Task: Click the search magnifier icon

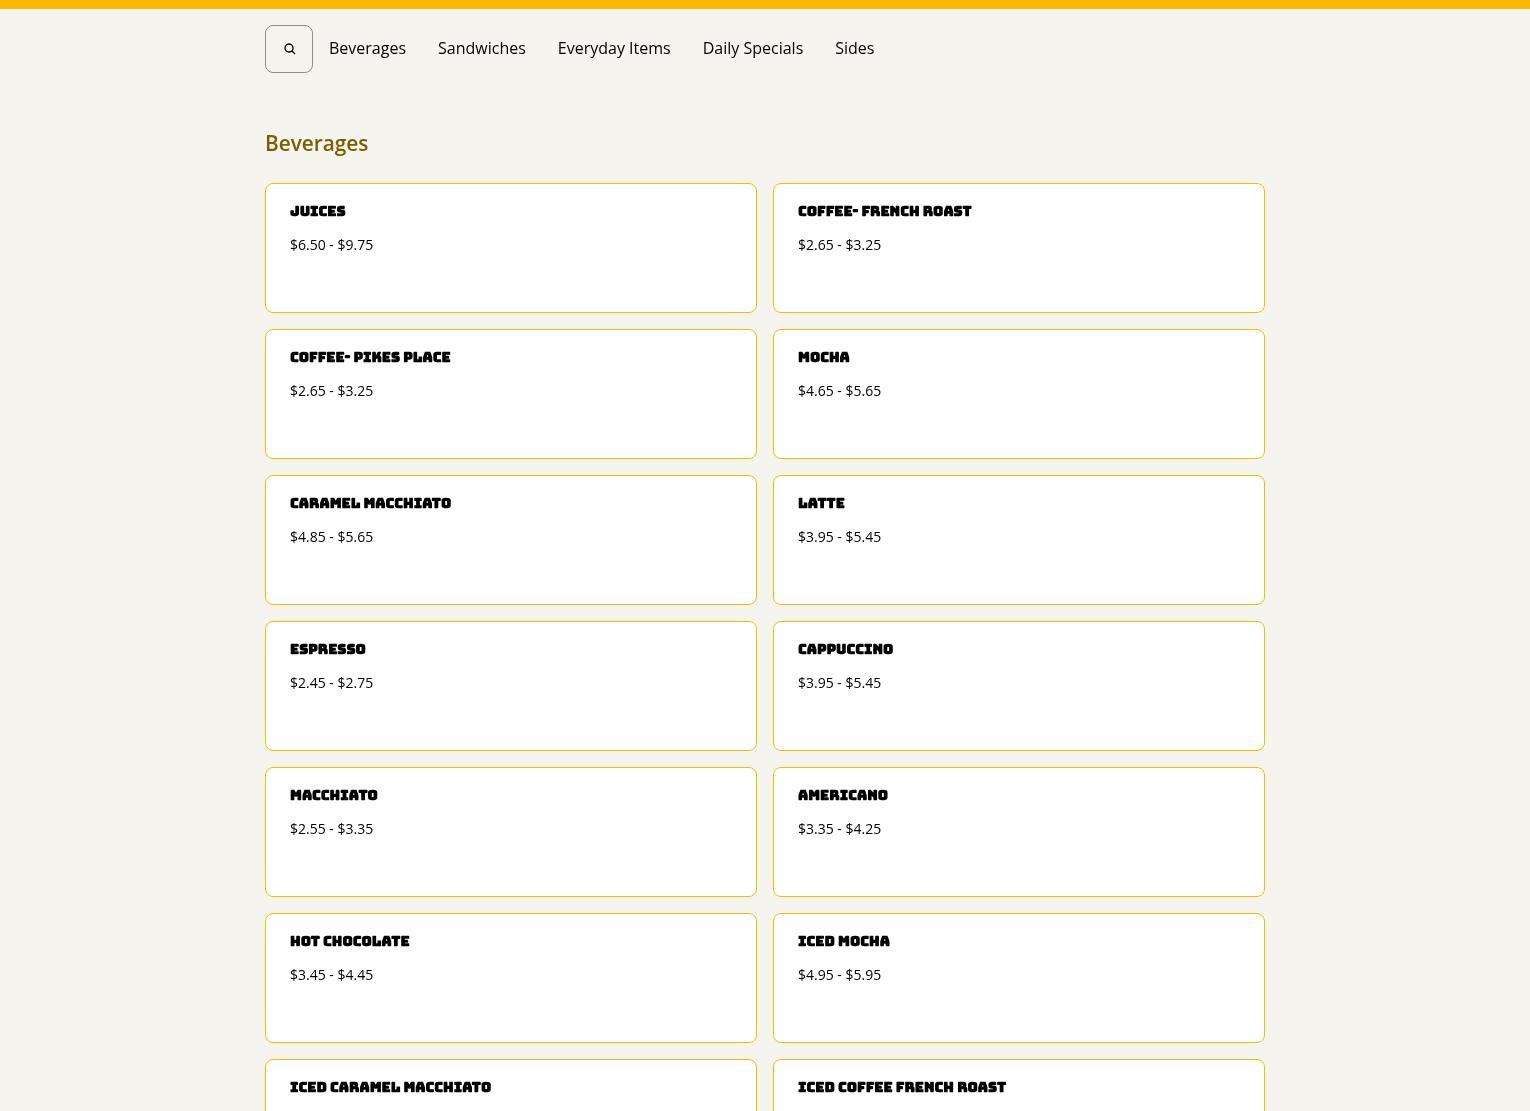Action: coord(289,49)
